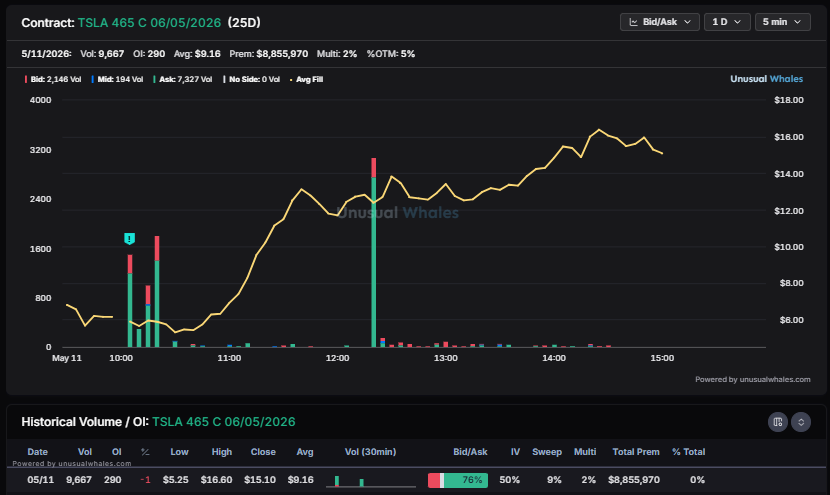Toggle the No Side 0 Vol legend item

pos(251,79)
